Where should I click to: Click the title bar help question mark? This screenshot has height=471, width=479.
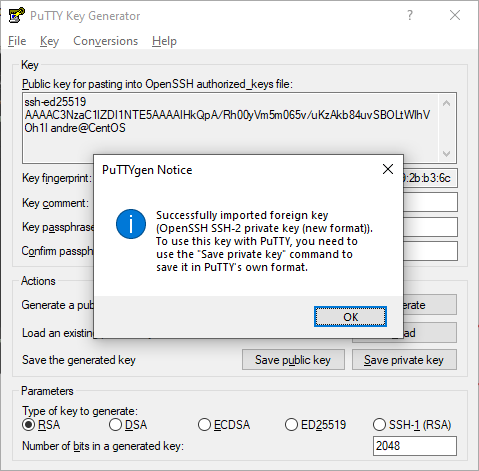(x=410, y=15)
